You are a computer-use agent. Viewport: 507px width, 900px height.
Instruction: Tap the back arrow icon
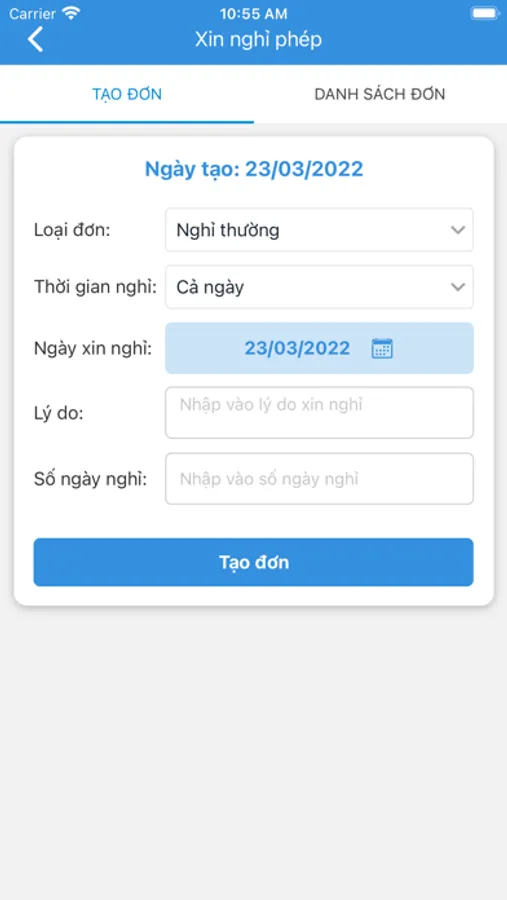36,40
